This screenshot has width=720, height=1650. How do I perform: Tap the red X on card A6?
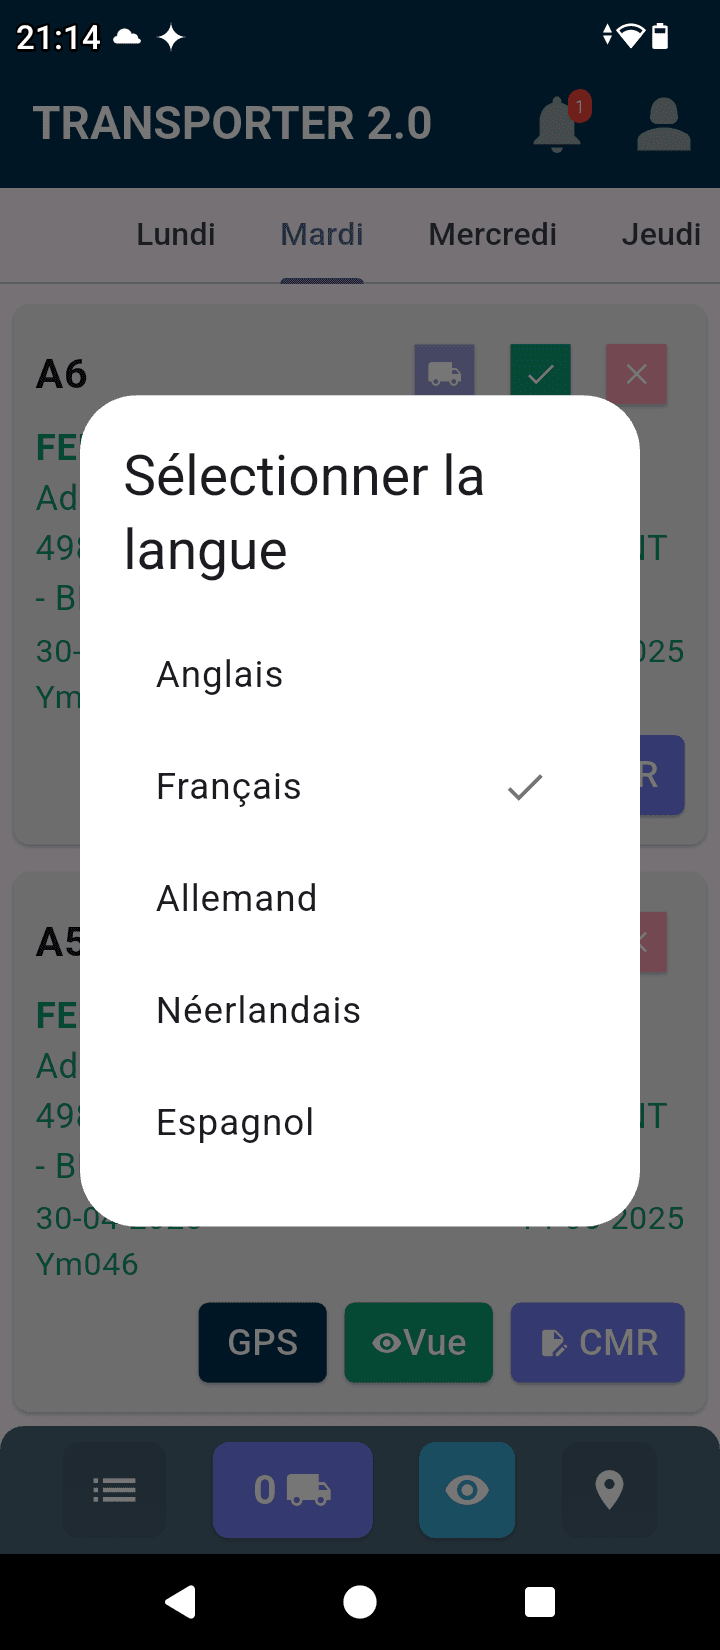click(636, 373)
